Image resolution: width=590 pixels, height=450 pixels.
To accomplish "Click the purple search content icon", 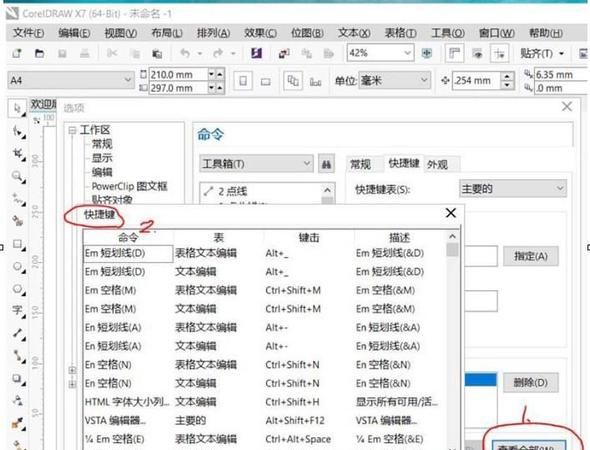I will coord(257,53).
